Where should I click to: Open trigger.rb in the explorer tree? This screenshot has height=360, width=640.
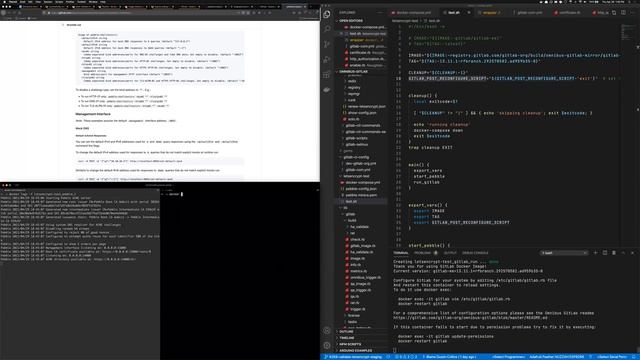pyautogui.click(x=358, y=309)
